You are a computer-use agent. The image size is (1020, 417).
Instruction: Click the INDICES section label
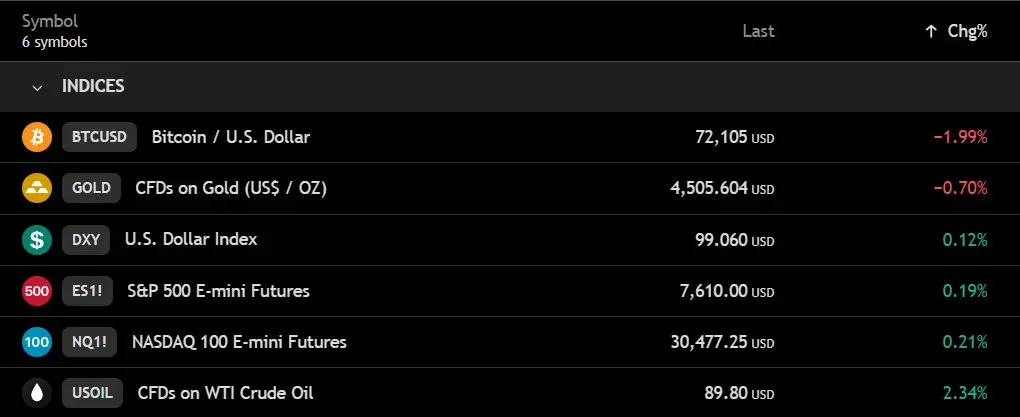(x=93, y=87)
